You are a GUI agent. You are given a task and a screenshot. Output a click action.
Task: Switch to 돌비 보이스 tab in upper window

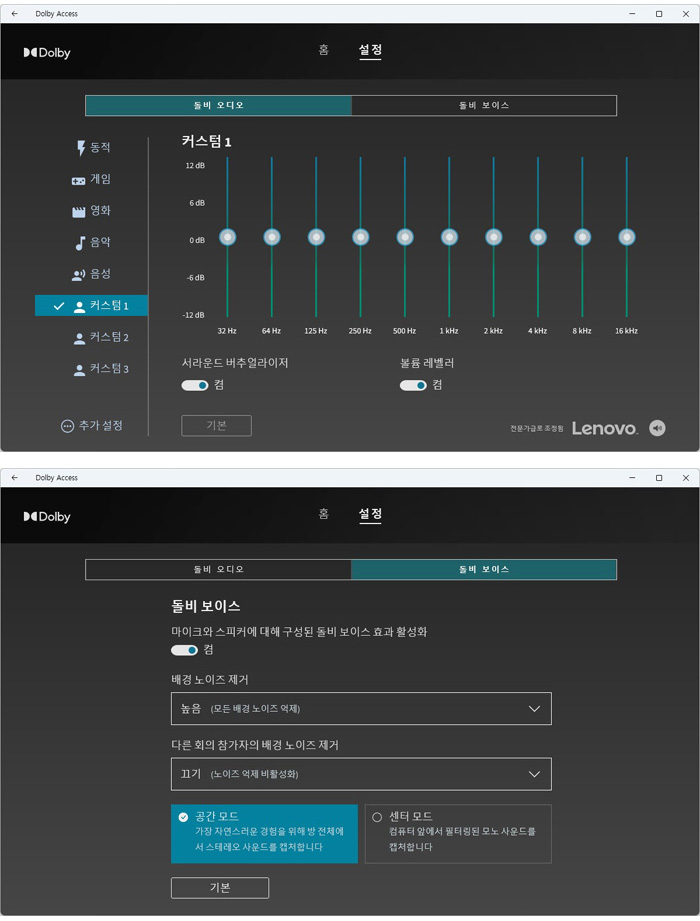484,105
